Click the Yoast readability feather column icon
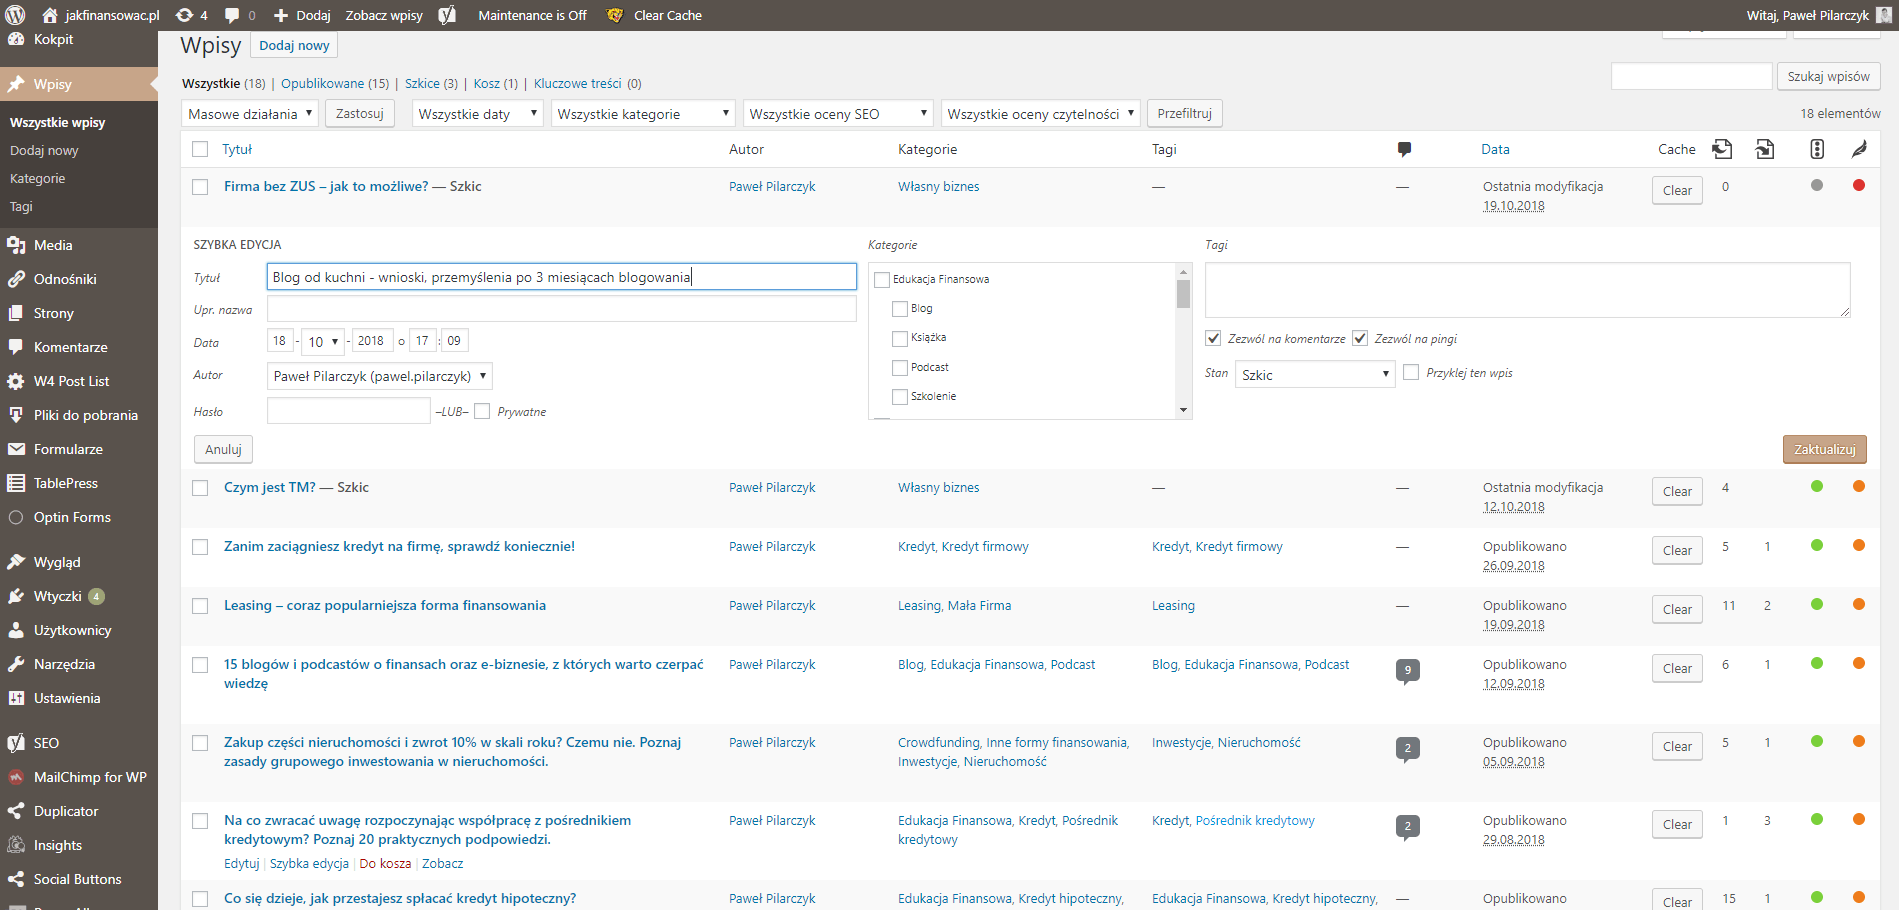This screenshot has height=910, width=1899. coord(1858,149)
